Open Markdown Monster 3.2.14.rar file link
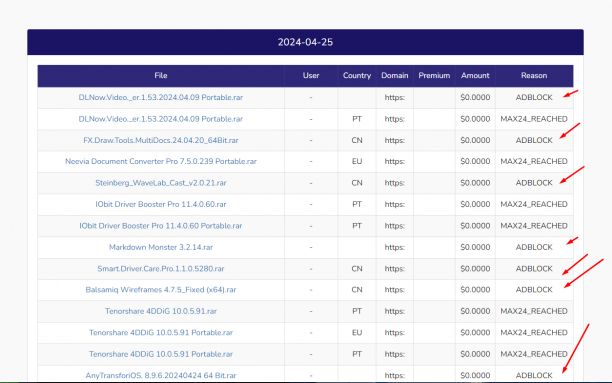 (160, 248)
